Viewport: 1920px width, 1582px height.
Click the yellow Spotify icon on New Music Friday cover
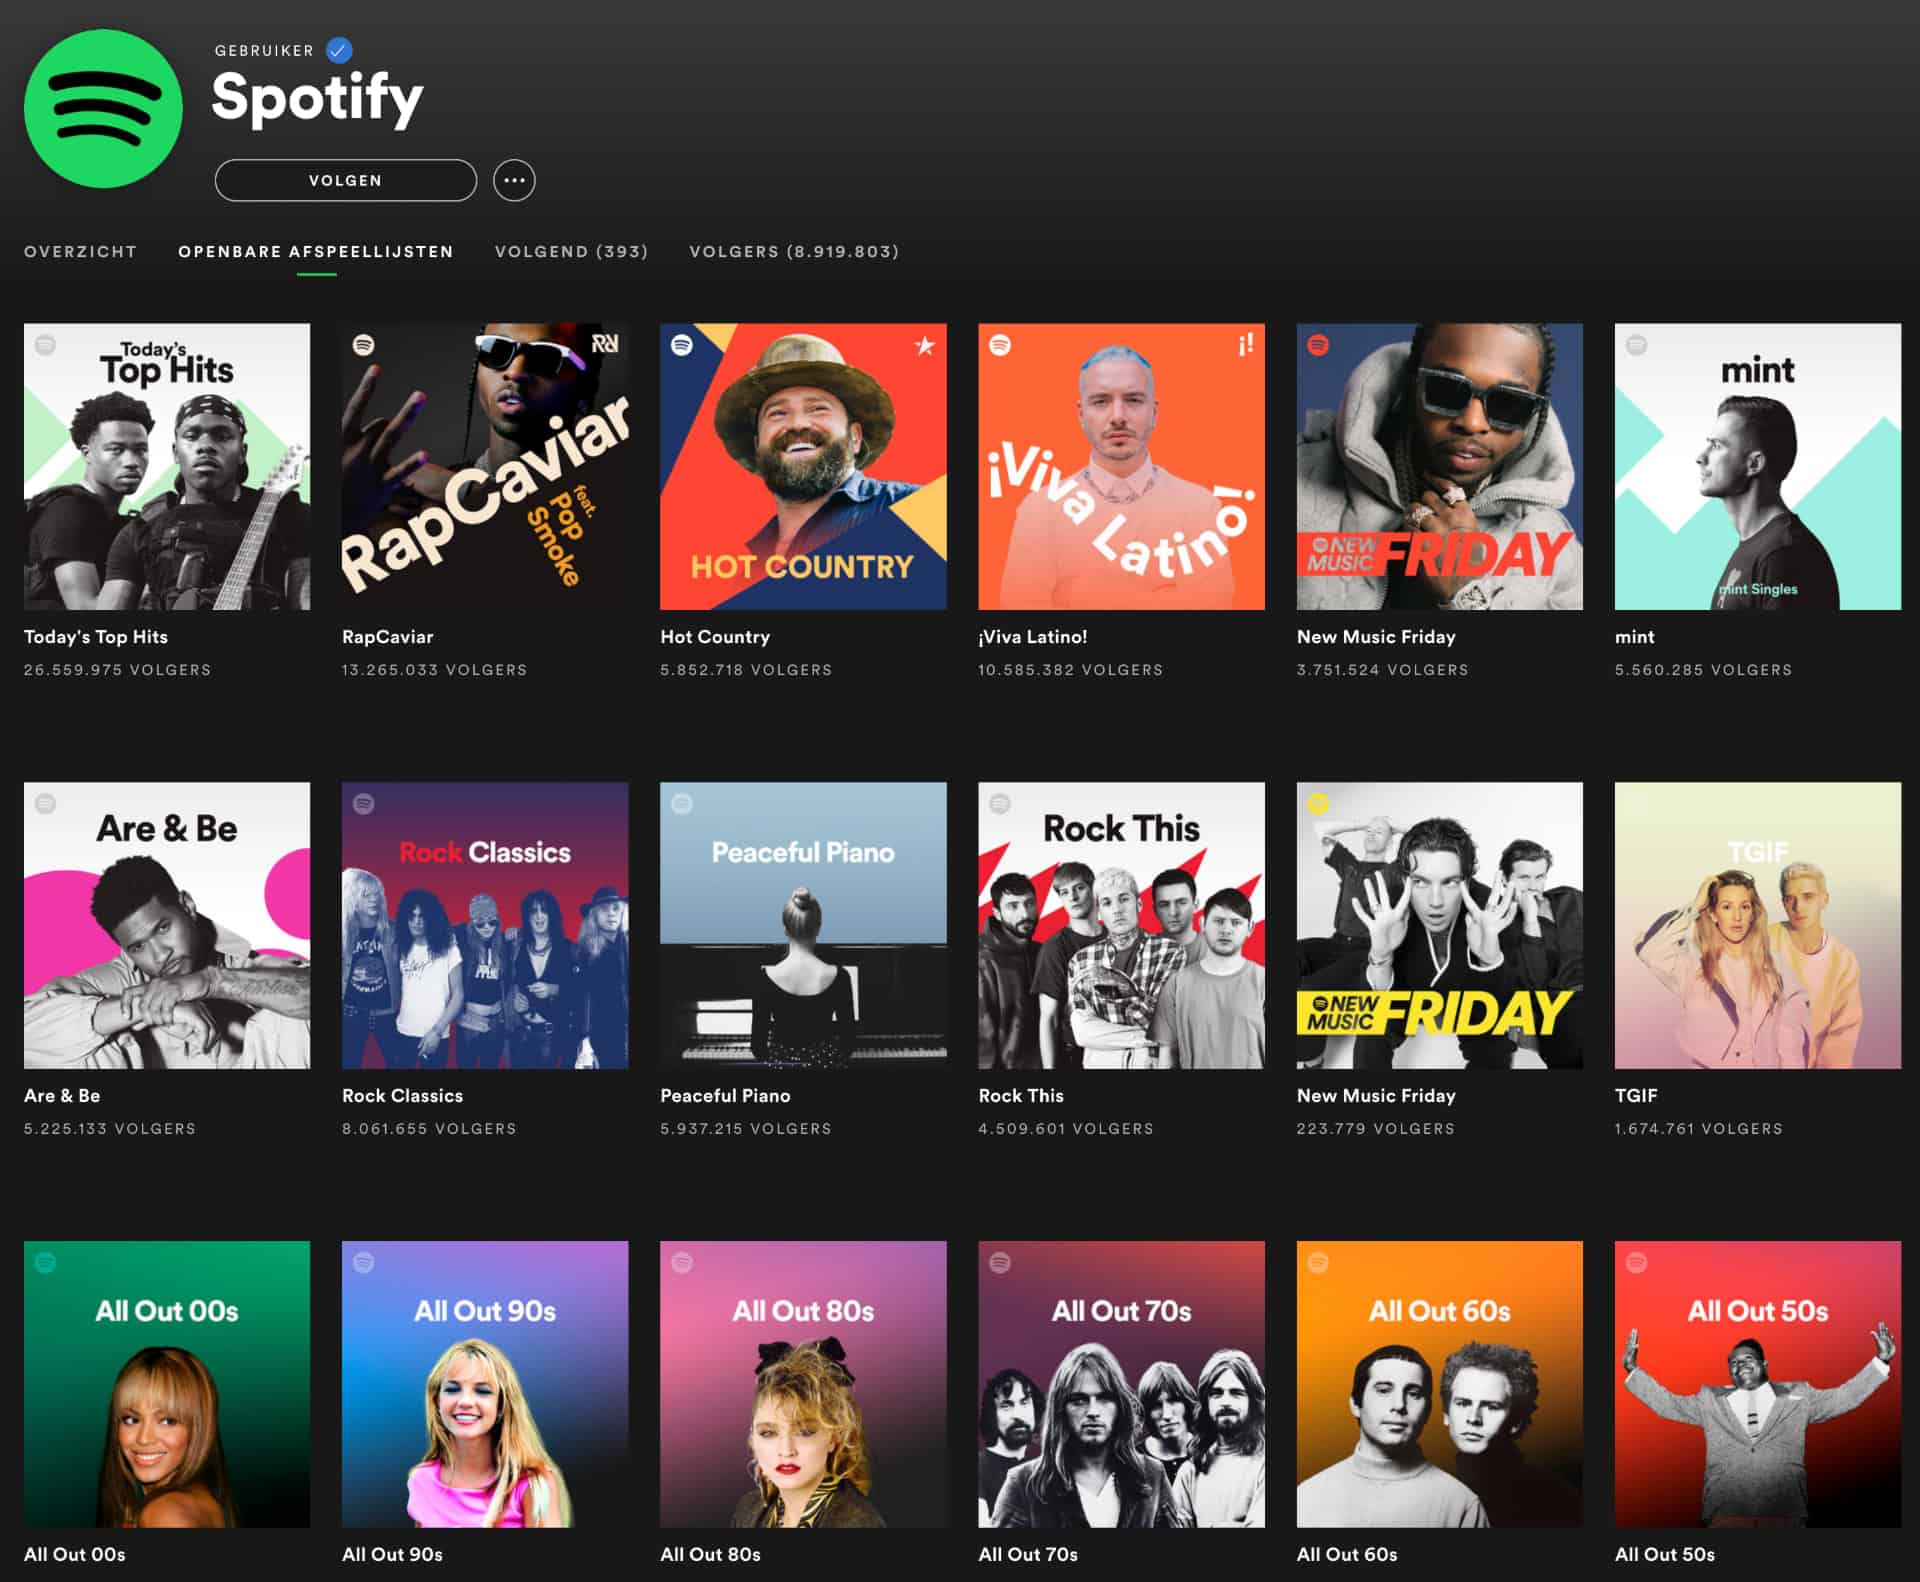click(x=1318, y=805)
